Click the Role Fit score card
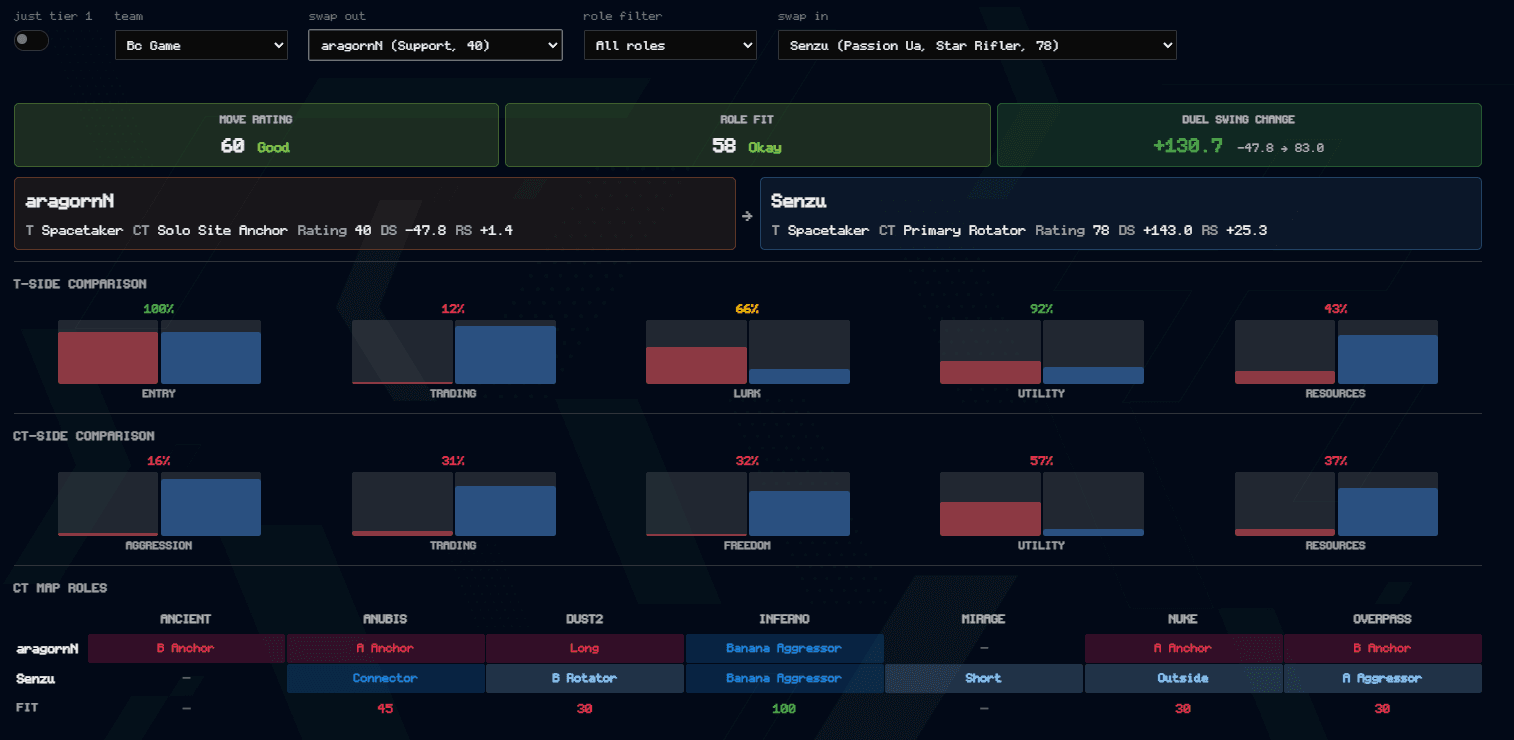Screen dimensions: 1514x740 748,135
